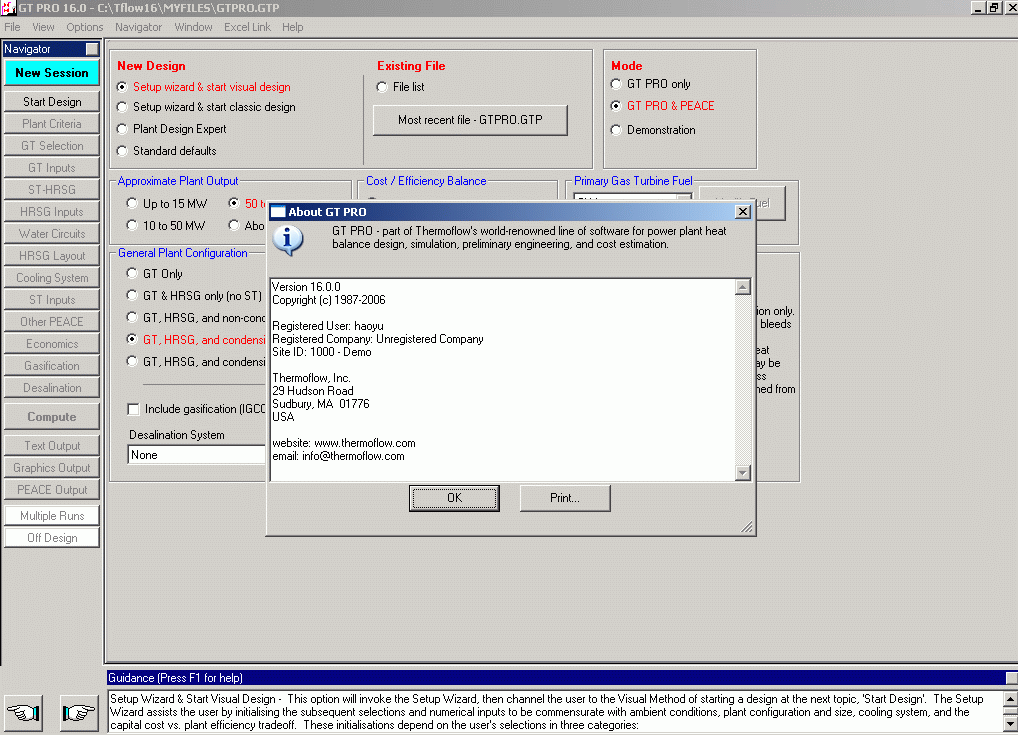Viewport: 1018px width, 735px height.
Task: Choose GT & HRSG only (no ST)
Action: coord(132,295)
